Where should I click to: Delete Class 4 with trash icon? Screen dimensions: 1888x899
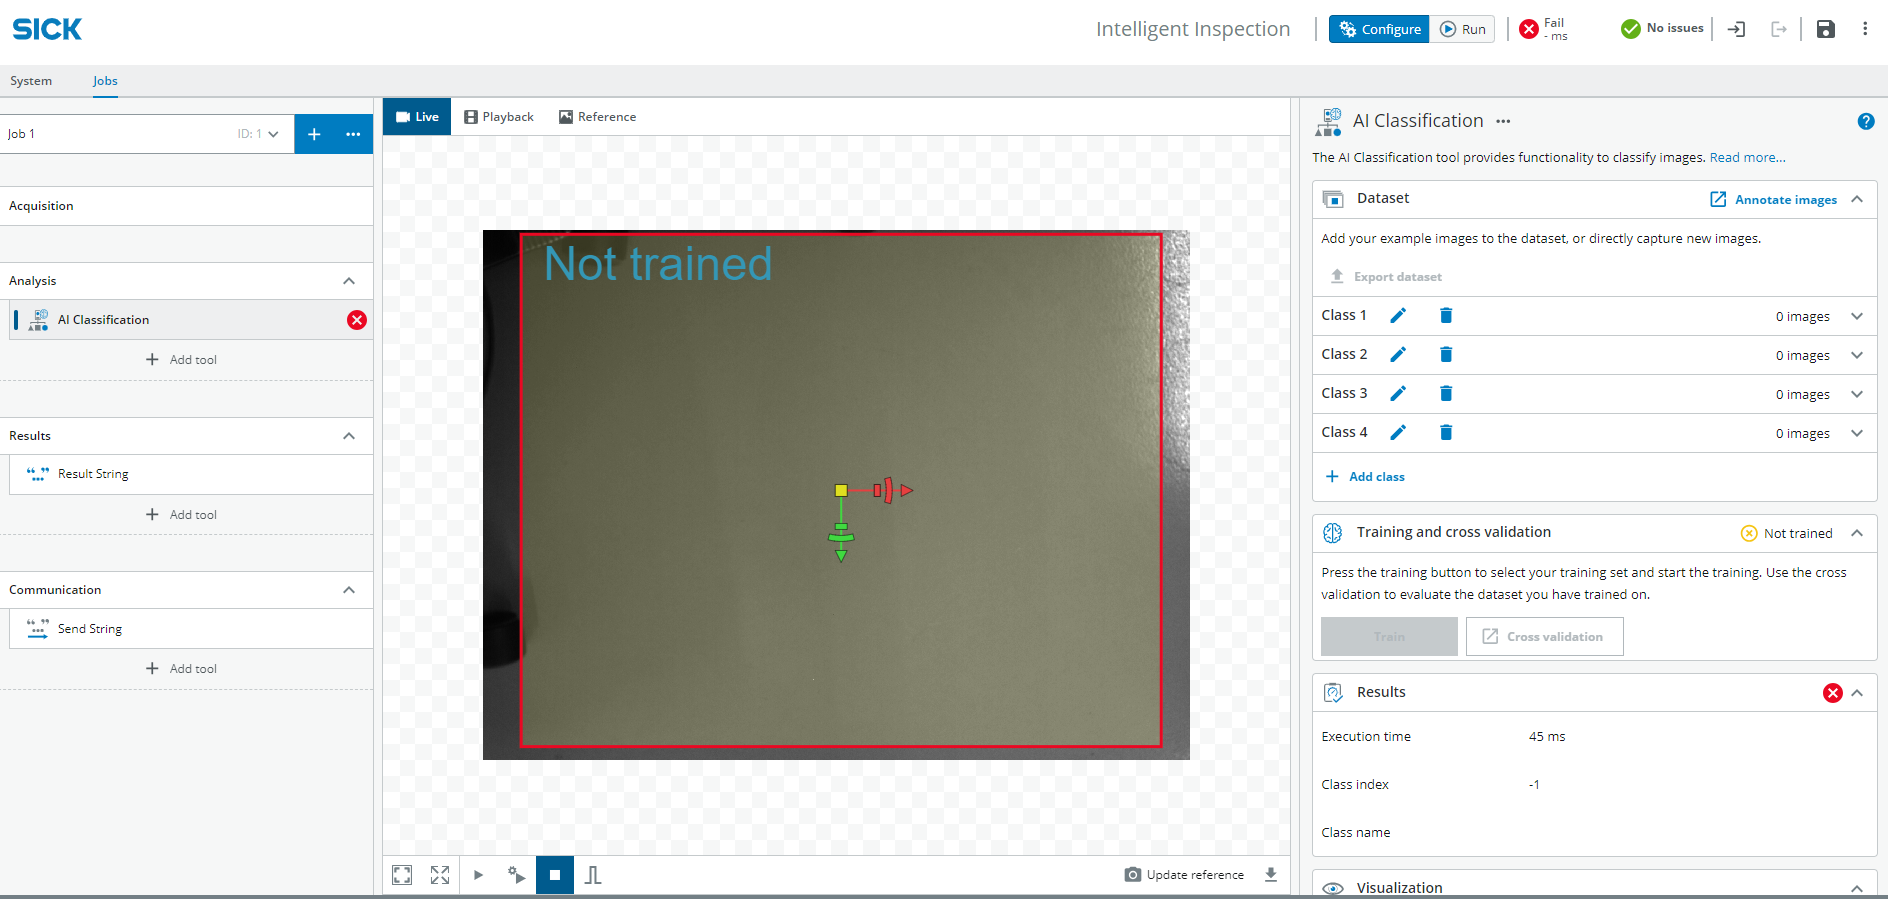coord(1446,433)
